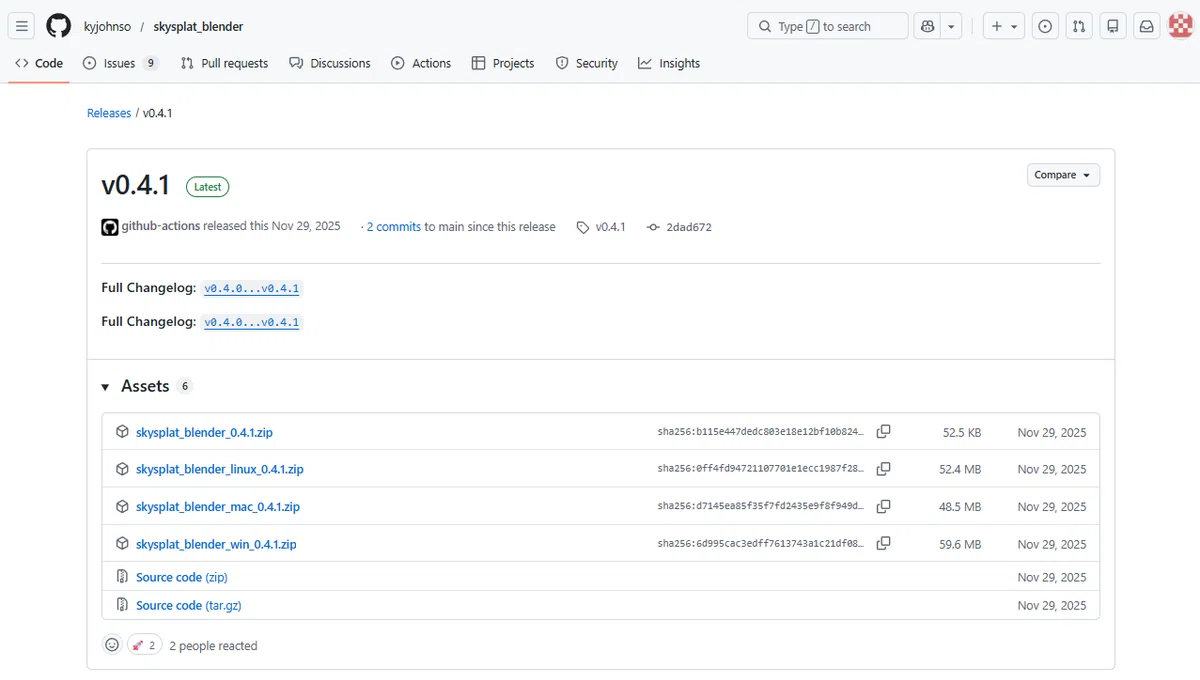Open first v0.4.0...v0.4.1 changelog link
The height and width of the screenshot is (680, 1200).
click(x=252, y=288)
